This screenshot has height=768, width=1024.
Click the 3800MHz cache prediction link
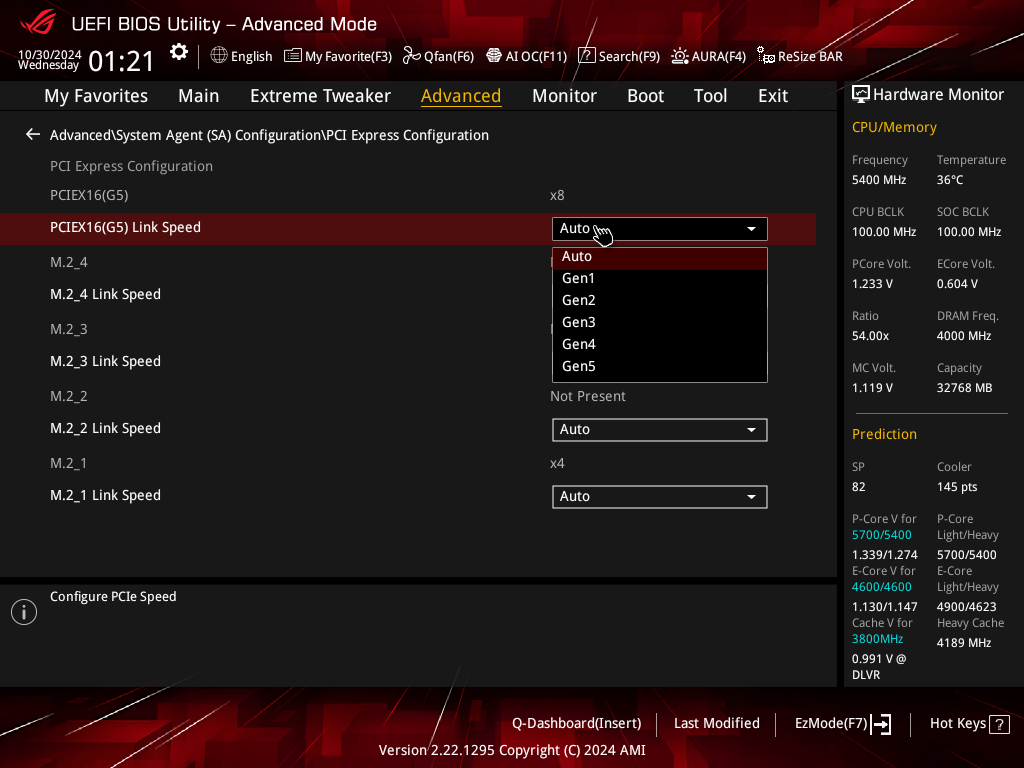(x=878, y=639)
